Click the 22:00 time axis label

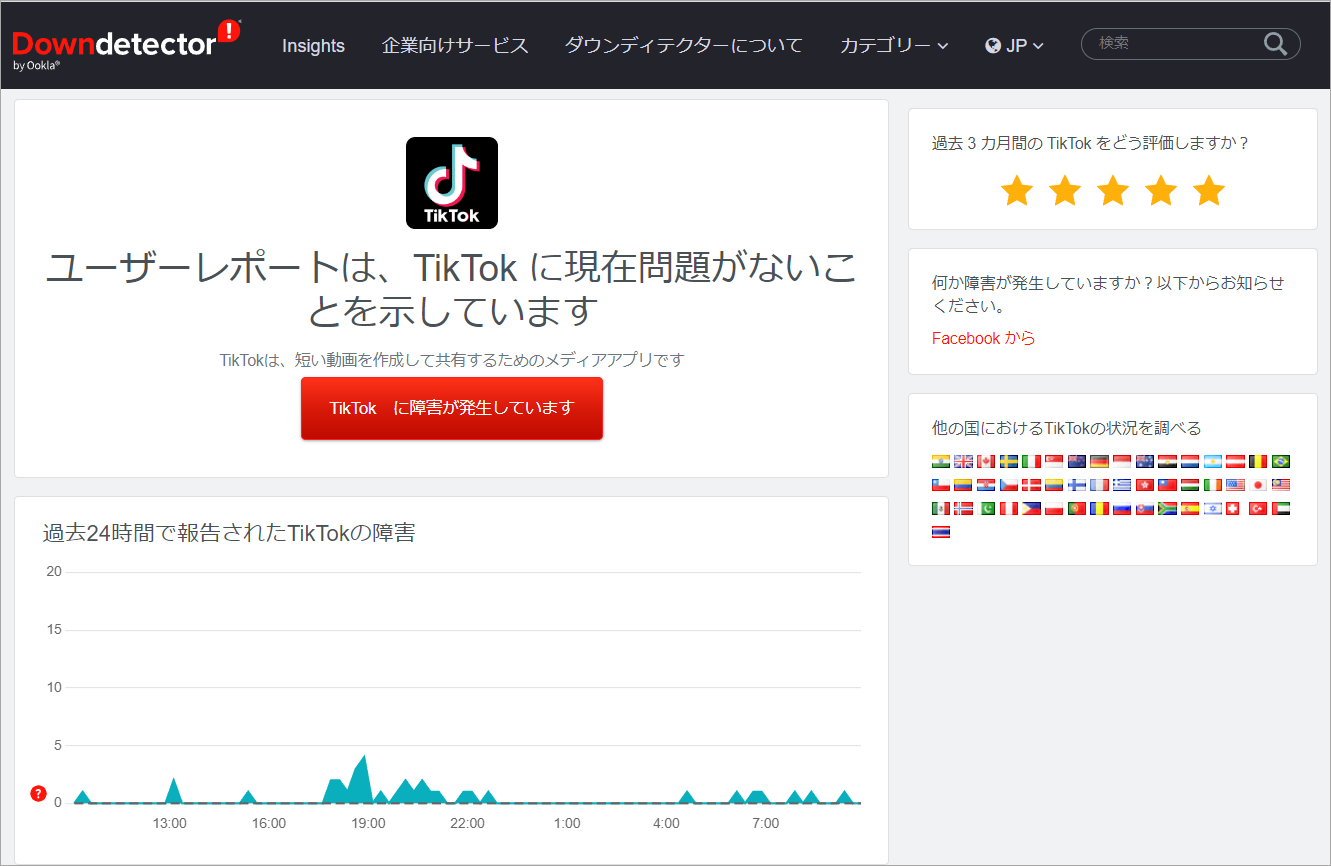click(467, 823)
